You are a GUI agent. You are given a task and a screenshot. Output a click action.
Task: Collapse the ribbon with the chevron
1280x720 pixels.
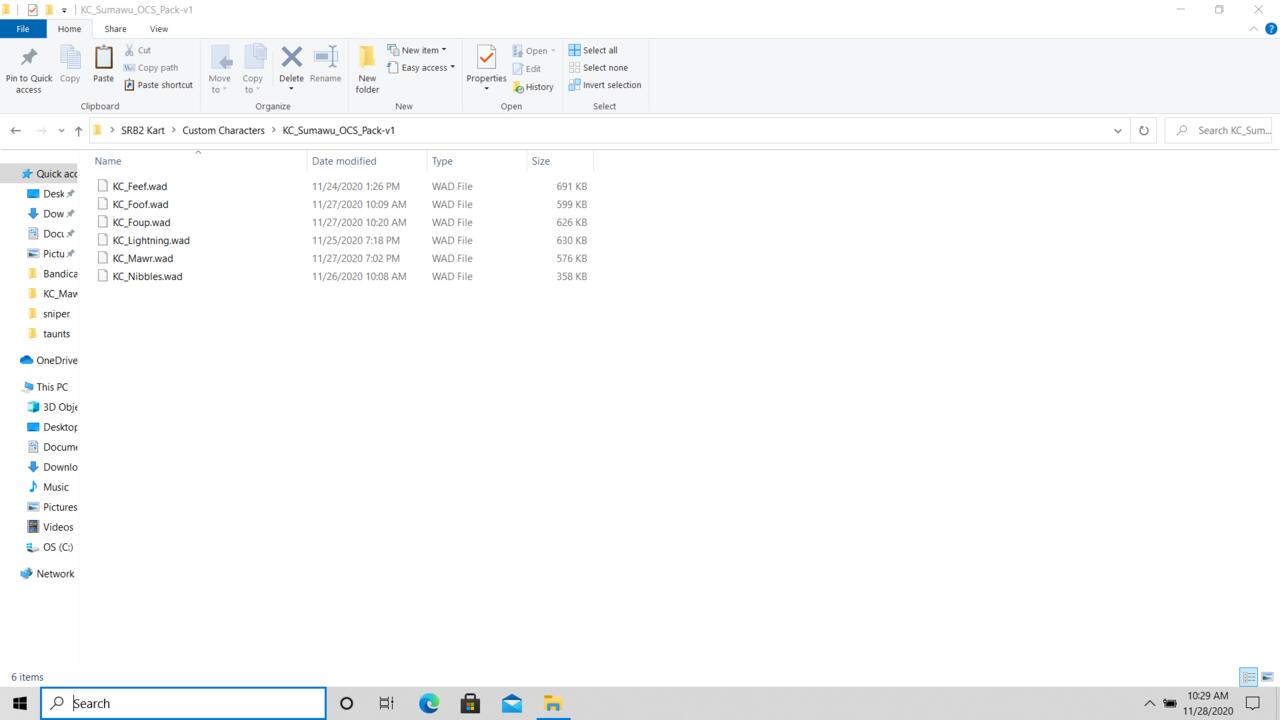click(x=1254, y=29)
